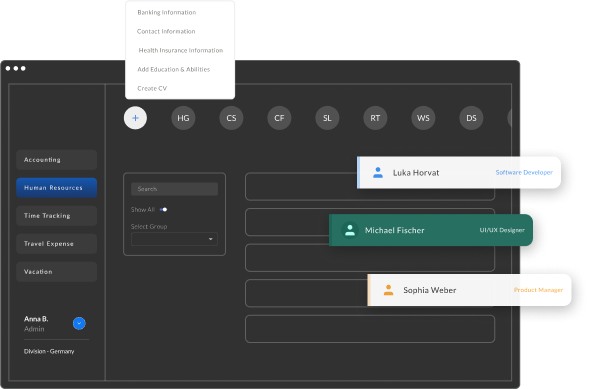Open the Human Resources section
The height and width of the screenshot is (389, 589).
pyautogui.click(x=57, y=188)
